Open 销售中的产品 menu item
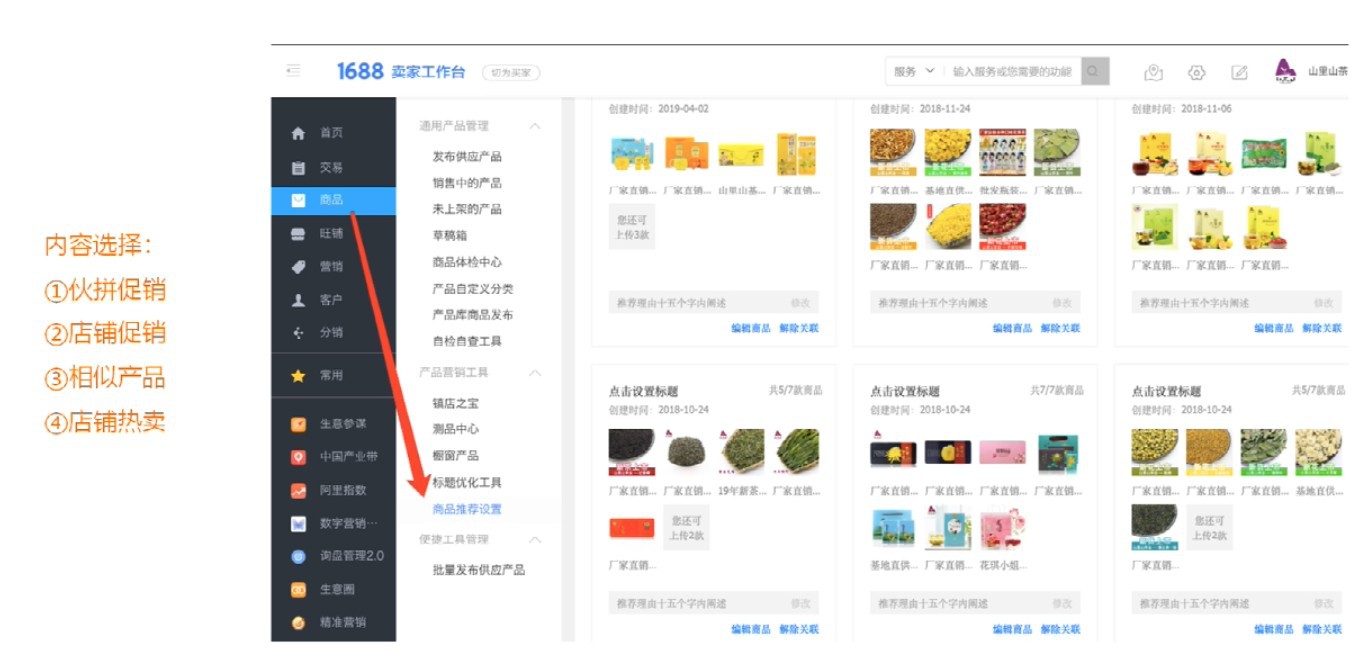The width and height of the screenshot is (1368, 658). [x=467, y=183]
